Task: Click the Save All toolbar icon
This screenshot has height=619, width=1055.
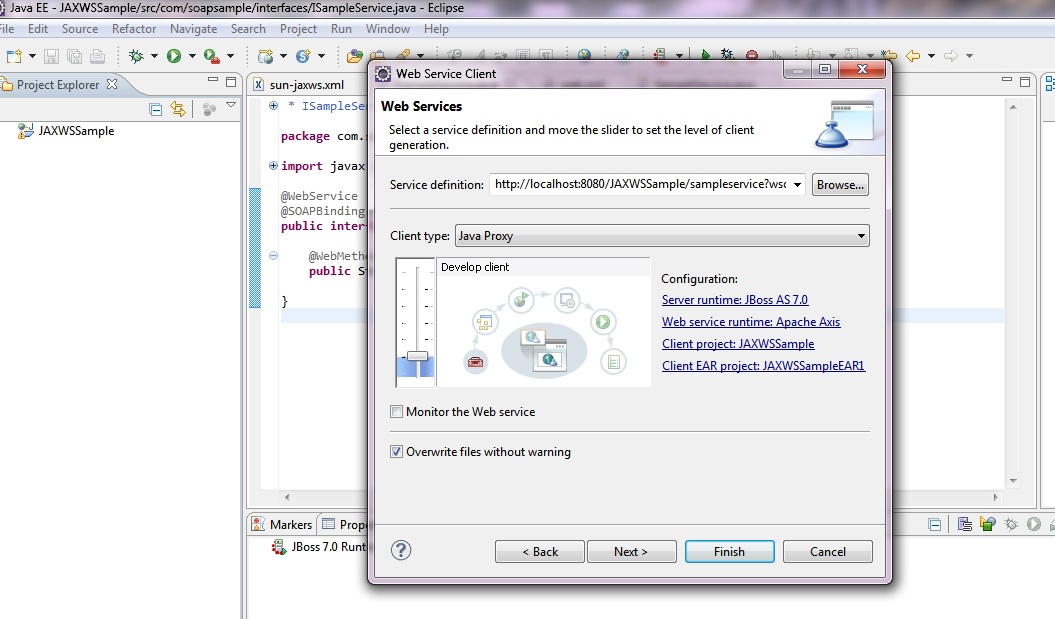Action: [74, 56]
